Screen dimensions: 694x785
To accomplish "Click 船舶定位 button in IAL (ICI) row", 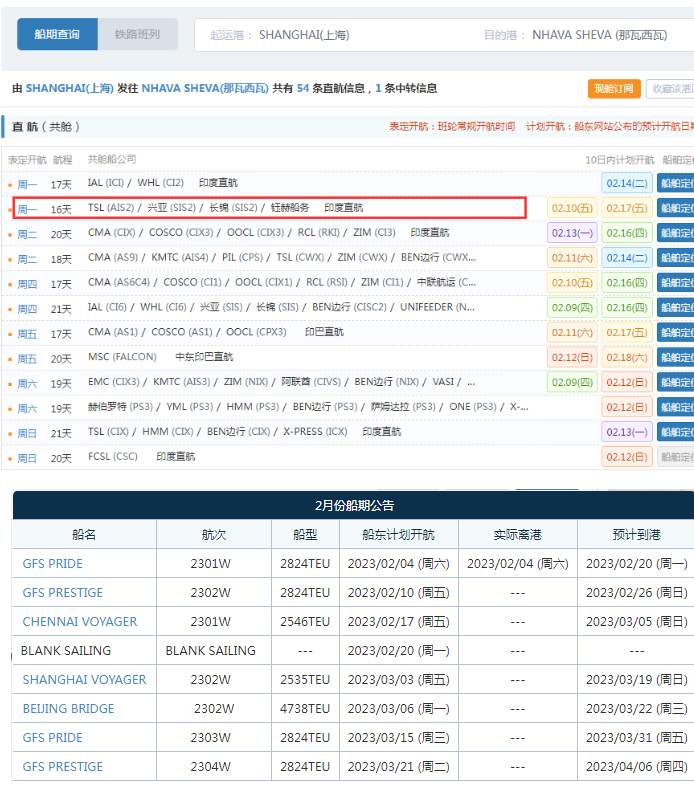I will click(x=675, y=183).
